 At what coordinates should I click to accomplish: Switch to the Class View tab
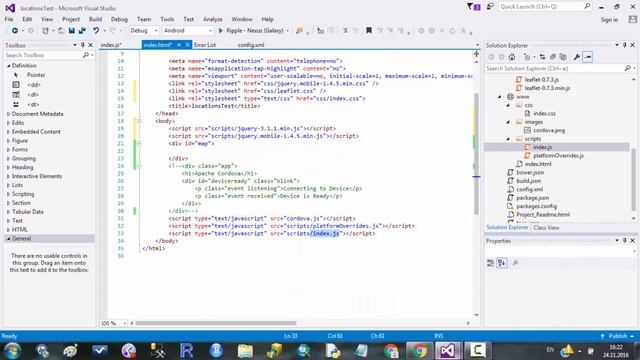coord(546,228)
